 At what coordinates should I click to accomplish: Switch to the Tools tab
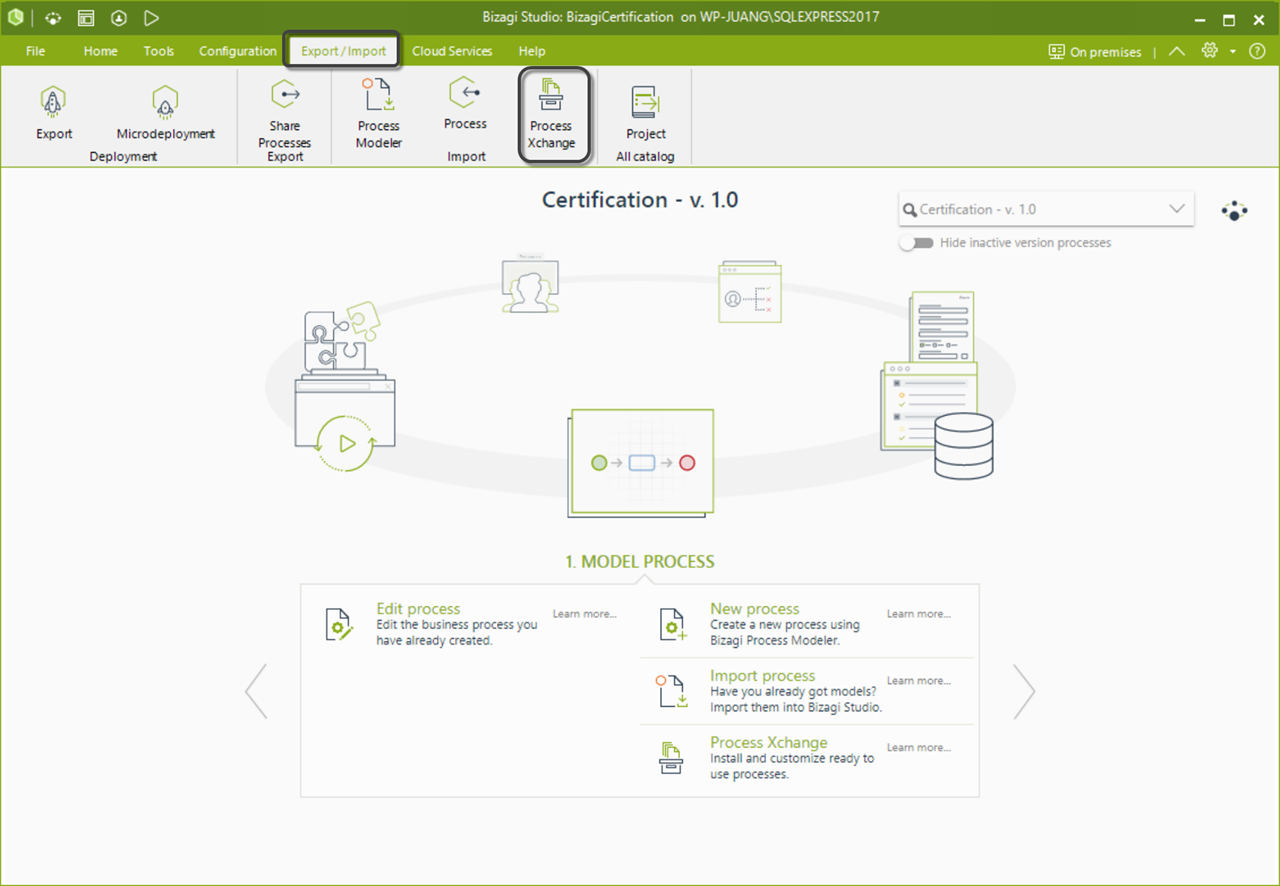(x=159, y=51)
